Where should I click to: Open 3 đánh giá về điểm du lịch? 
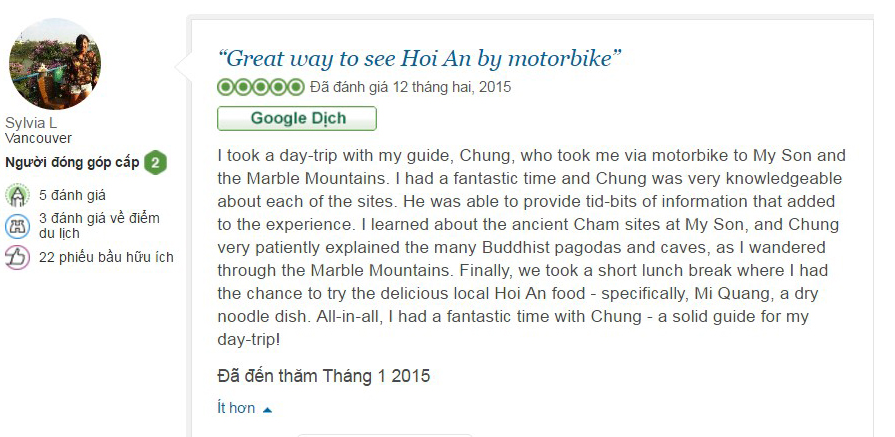pos(99,226)
